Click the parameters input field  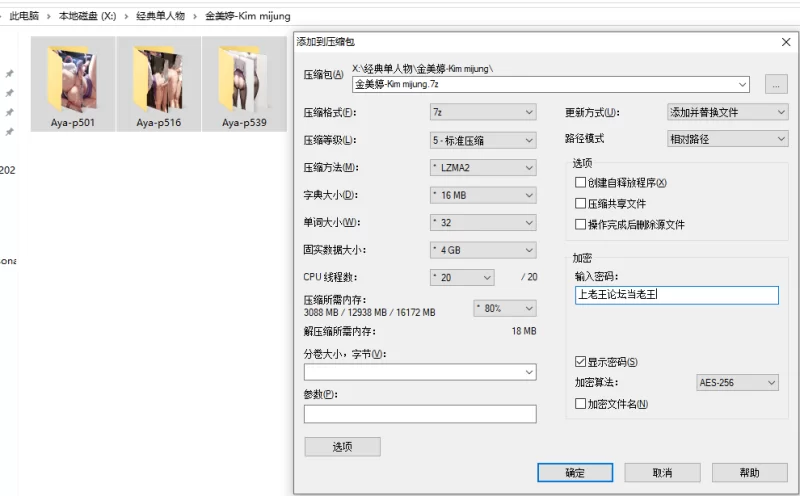[x=420, y=414]
